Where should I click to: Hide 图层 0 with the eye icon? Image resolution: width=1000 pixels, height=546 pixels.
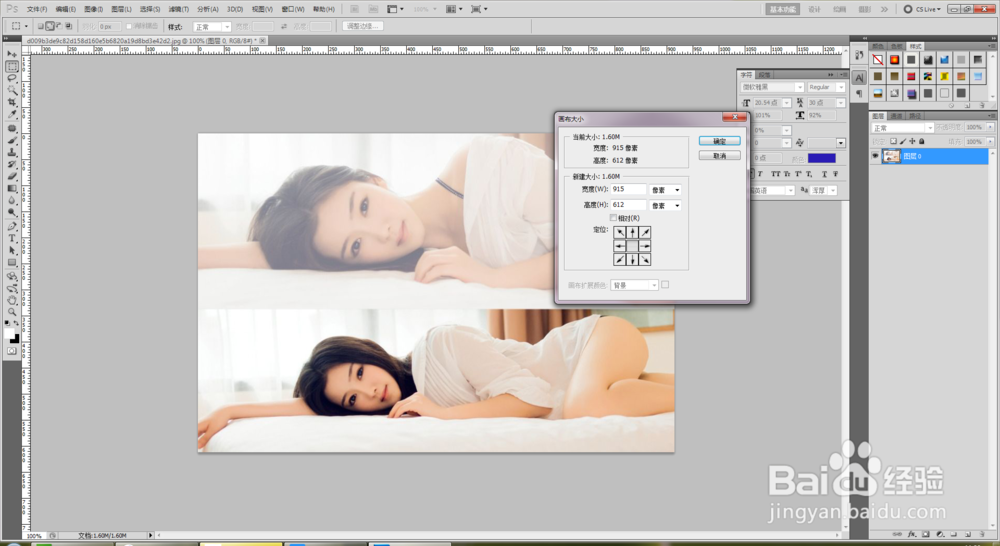click(x=876, y=156)
